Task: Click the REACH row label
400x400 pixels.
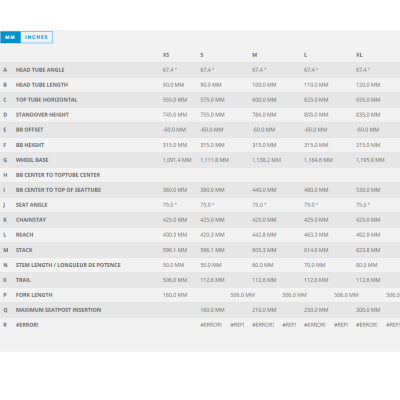Action: (25, 235)
